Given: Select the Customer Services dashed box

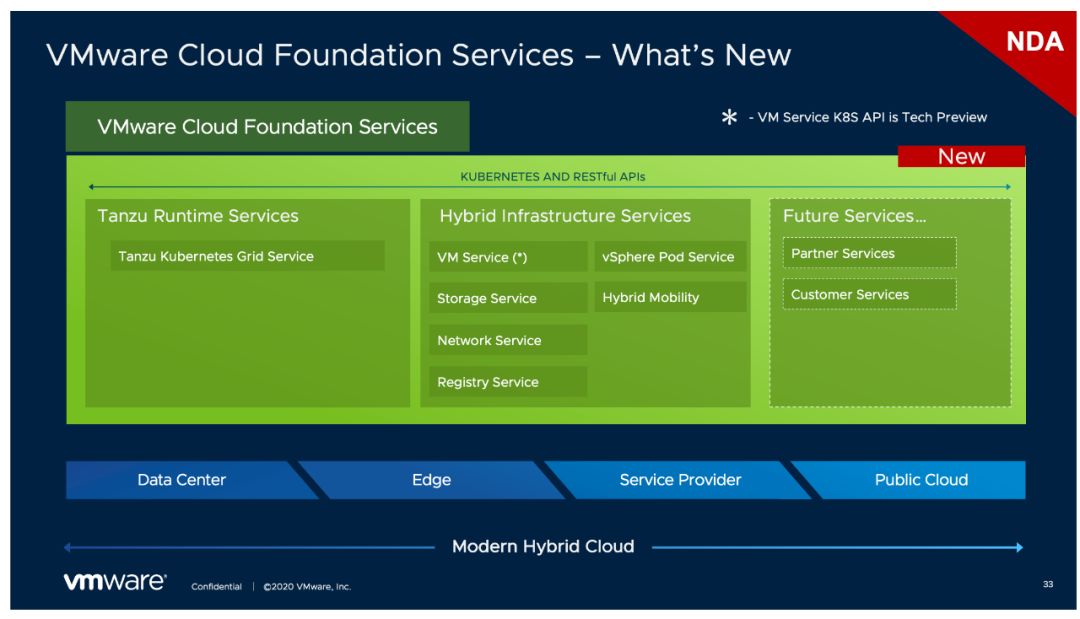Looking at the screenshot, I should point(869,294).
